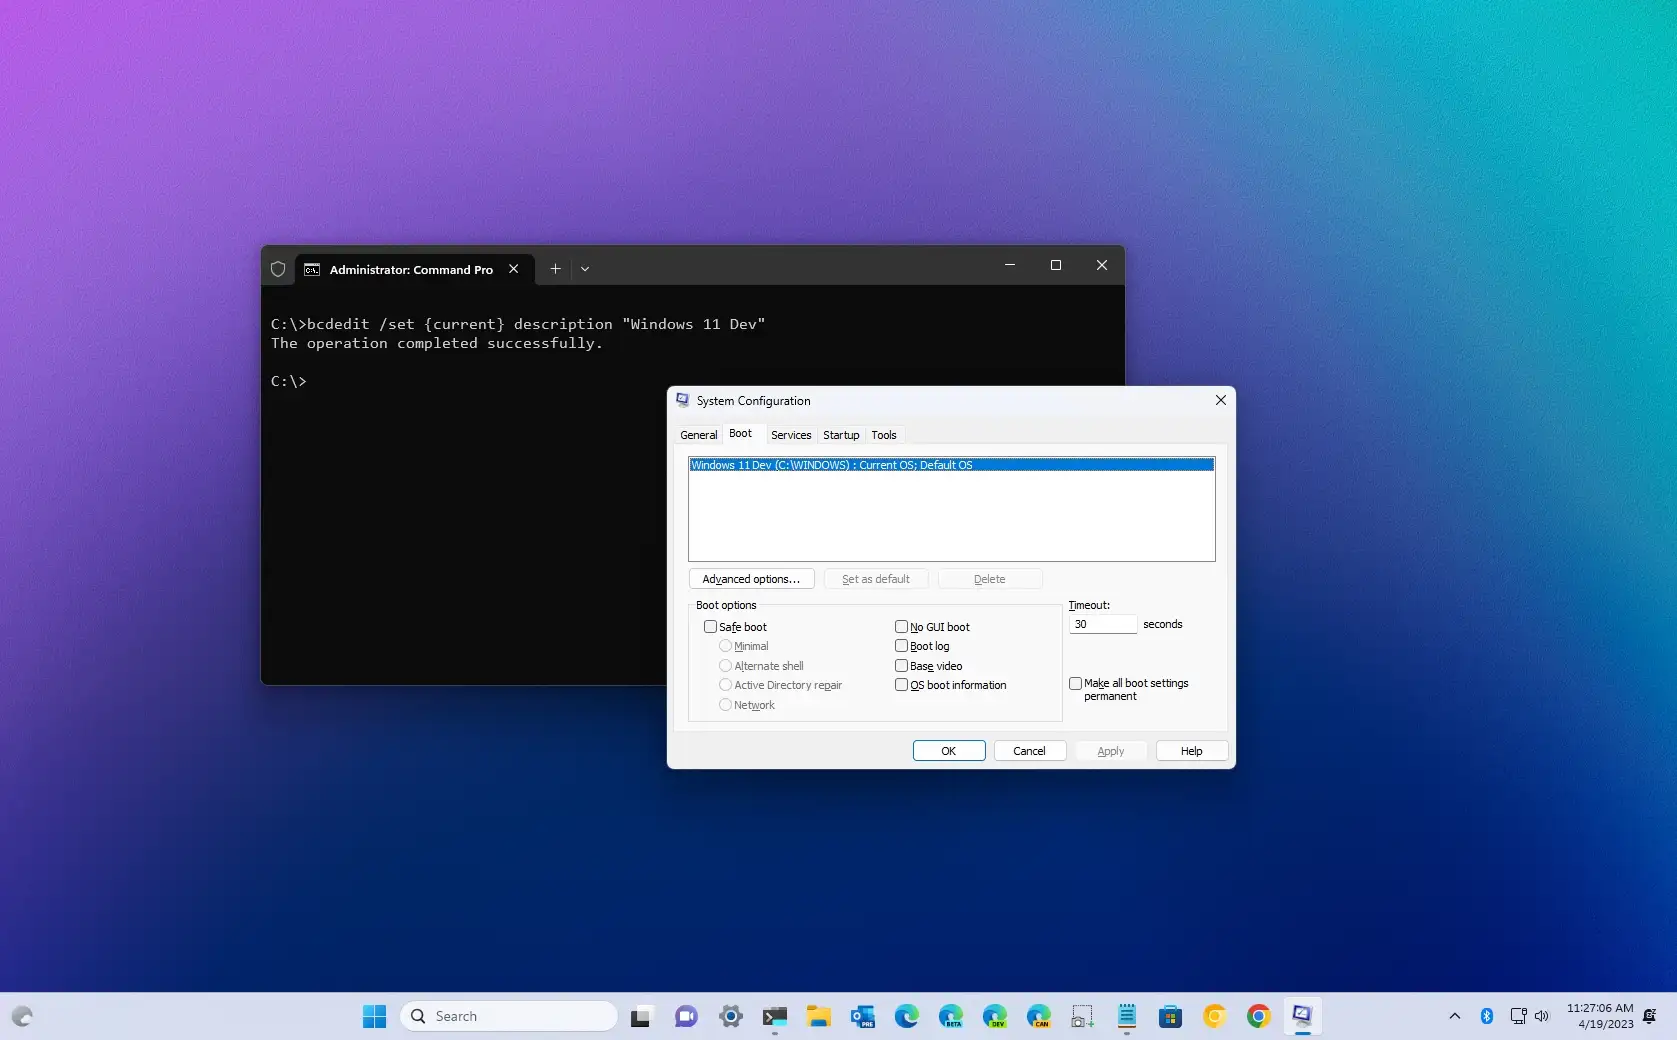Open Microsoft Edge Dev from taskbar

[995, 1016]
